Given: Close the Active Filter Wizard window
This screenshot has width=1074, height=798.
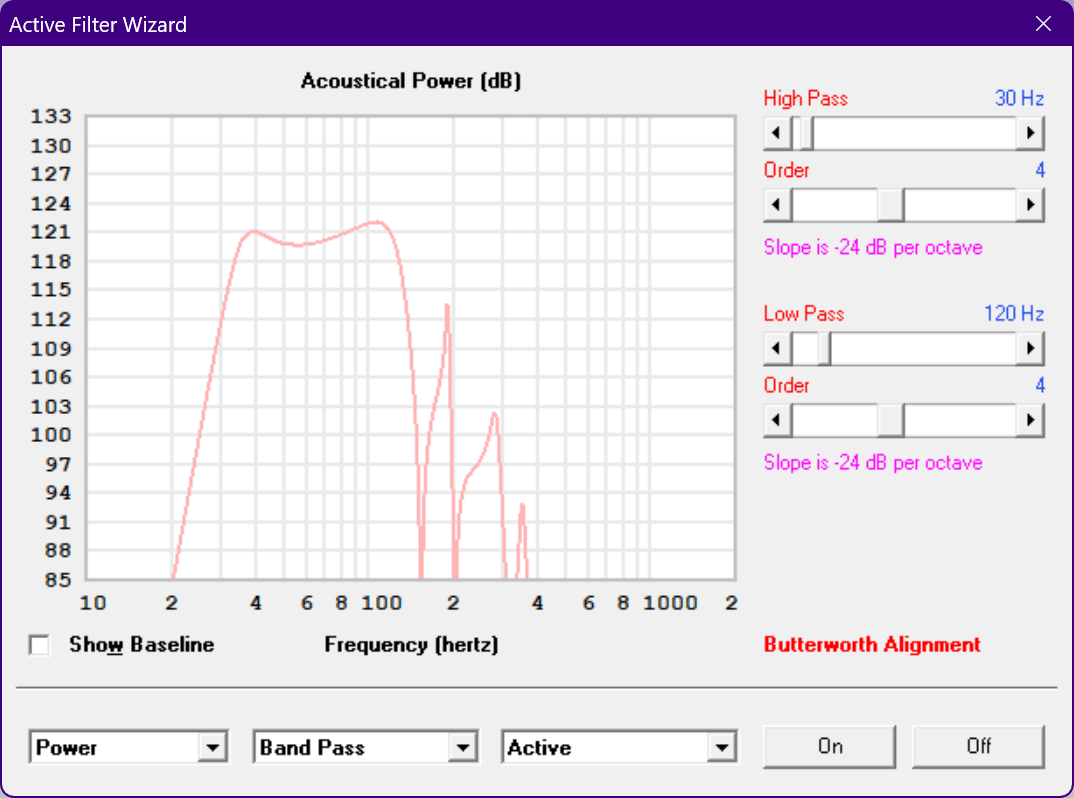Looking at the screenshot, I should click(x=1043, y=24).
